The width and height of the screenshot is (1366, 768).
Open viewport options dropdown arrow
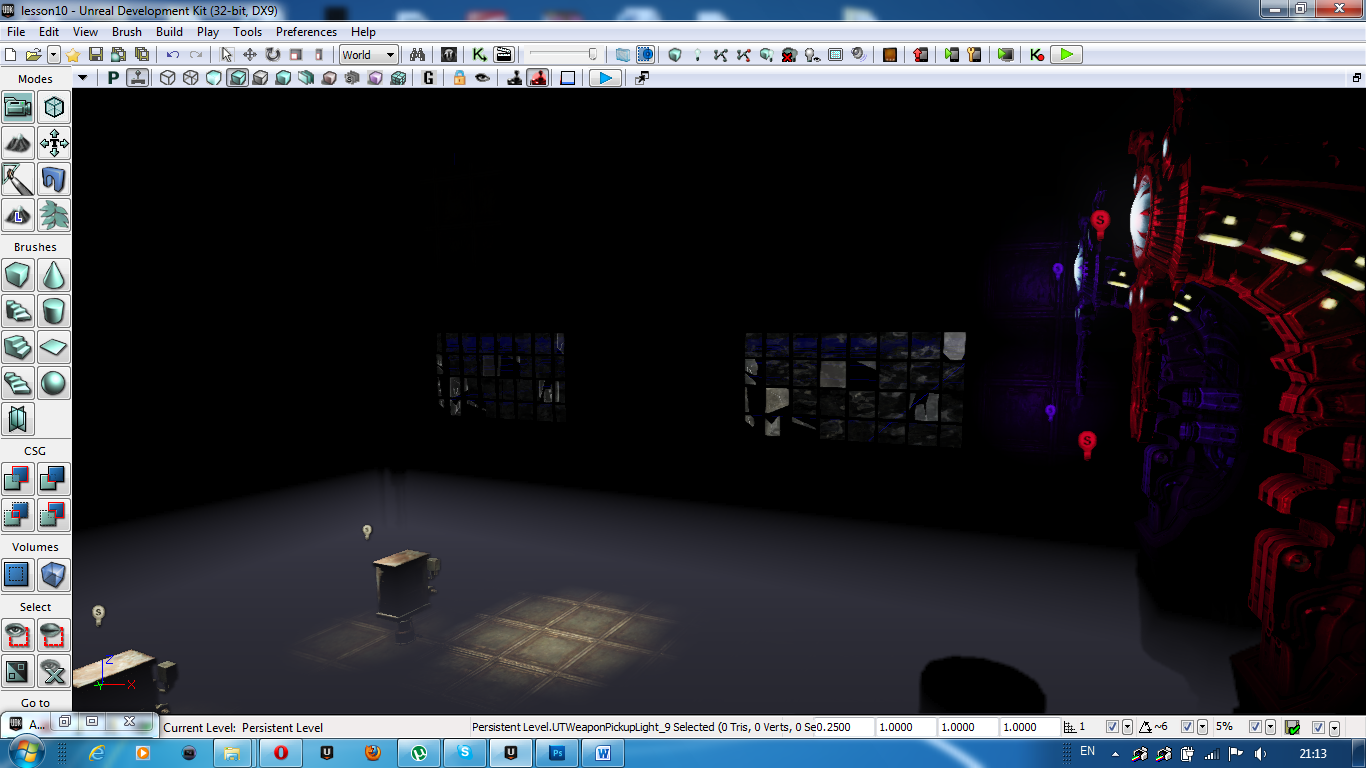[x=83, y=78]
